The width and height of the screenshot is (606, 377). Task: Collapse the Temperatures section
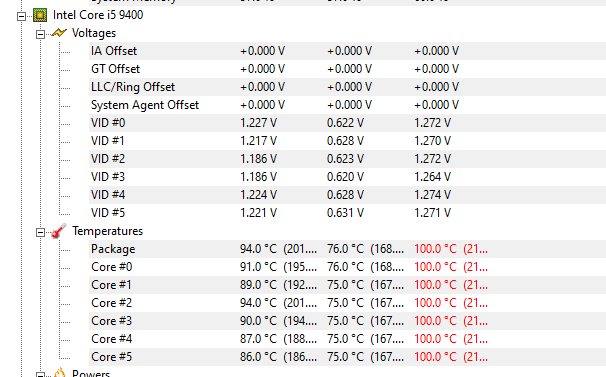[40, 232]
